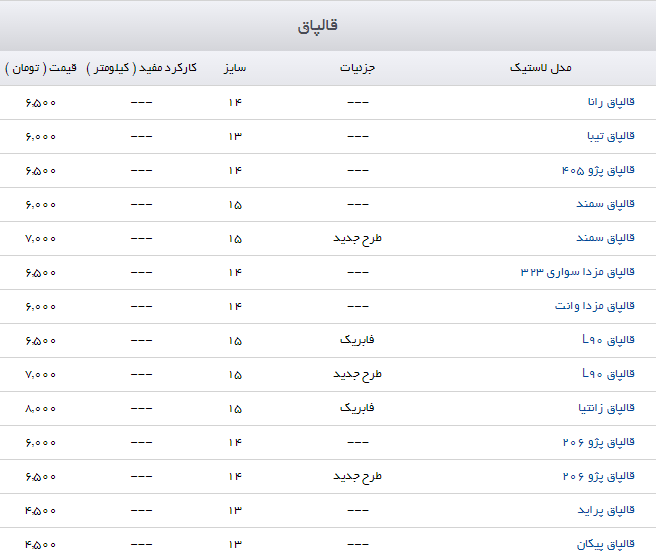The height and width of the screenshot is (557, 656).
Task: Click the قالپاق تیبا product link
Action: click(x=614, y=136)
